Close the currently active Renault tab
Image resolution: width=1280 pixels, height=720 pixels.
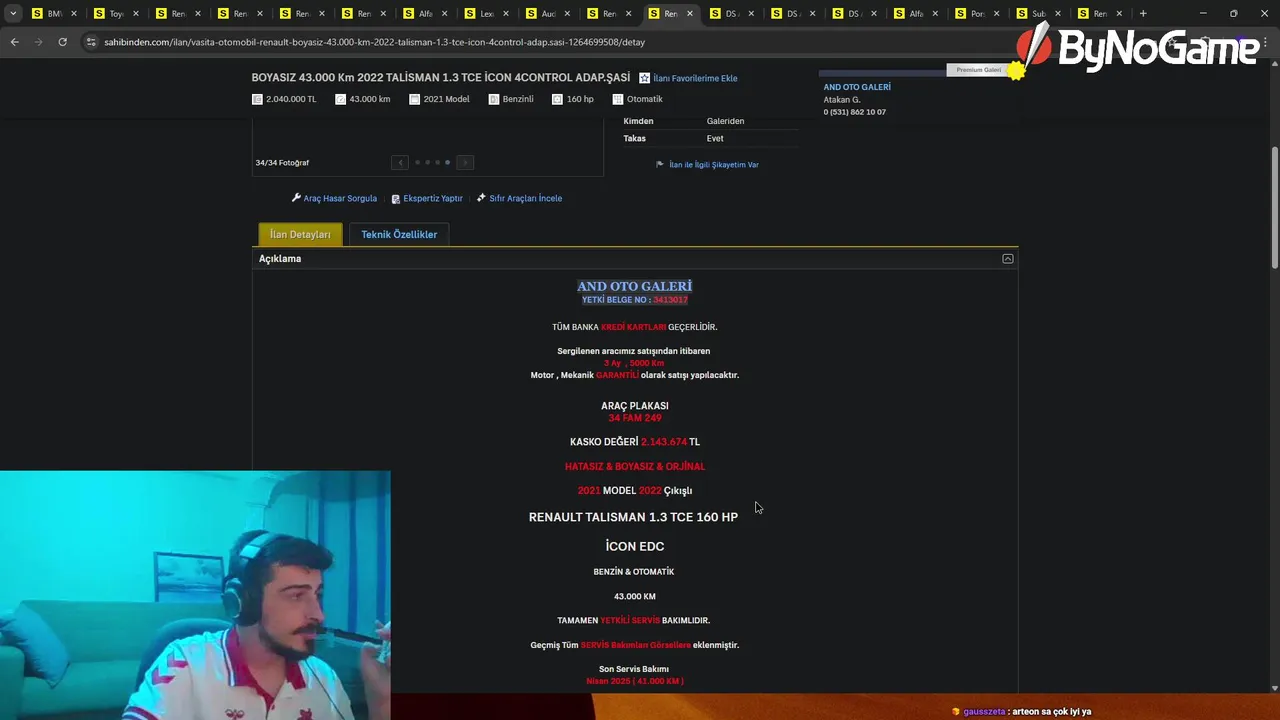[690, 14]
